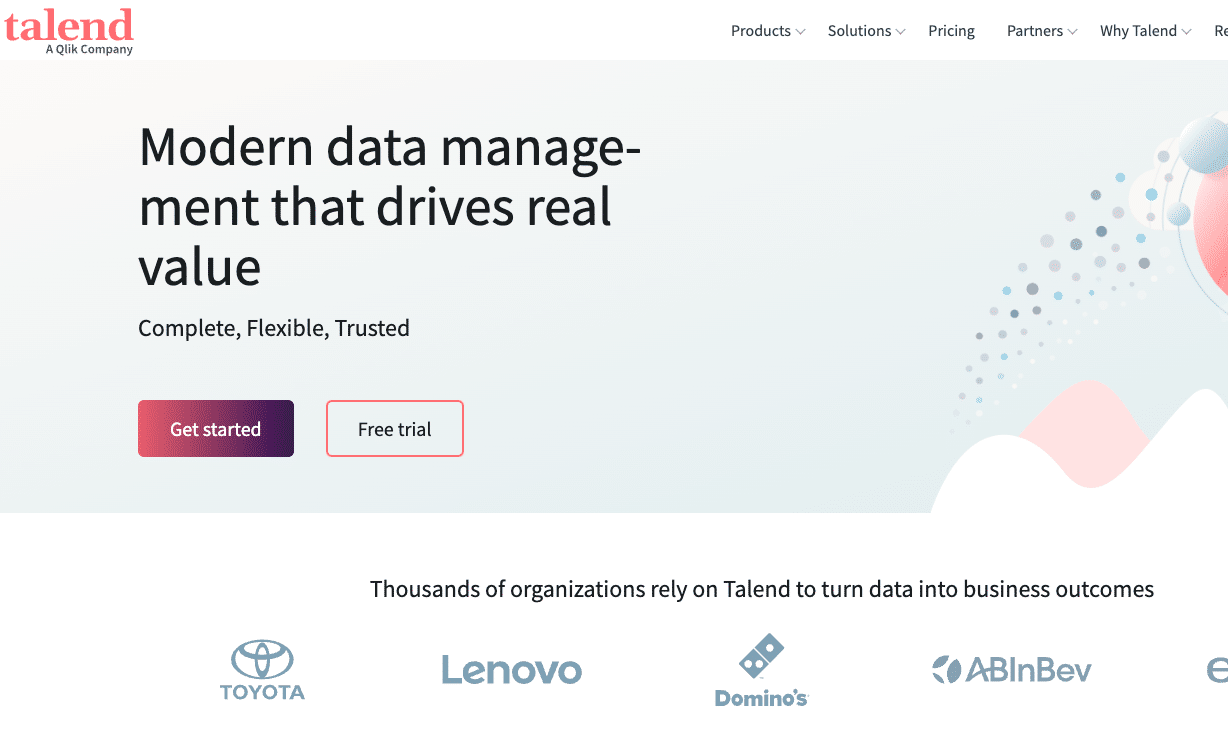Expand the Solutions menu chevron
Screen dimensions: 1228x733
(900, 32)
